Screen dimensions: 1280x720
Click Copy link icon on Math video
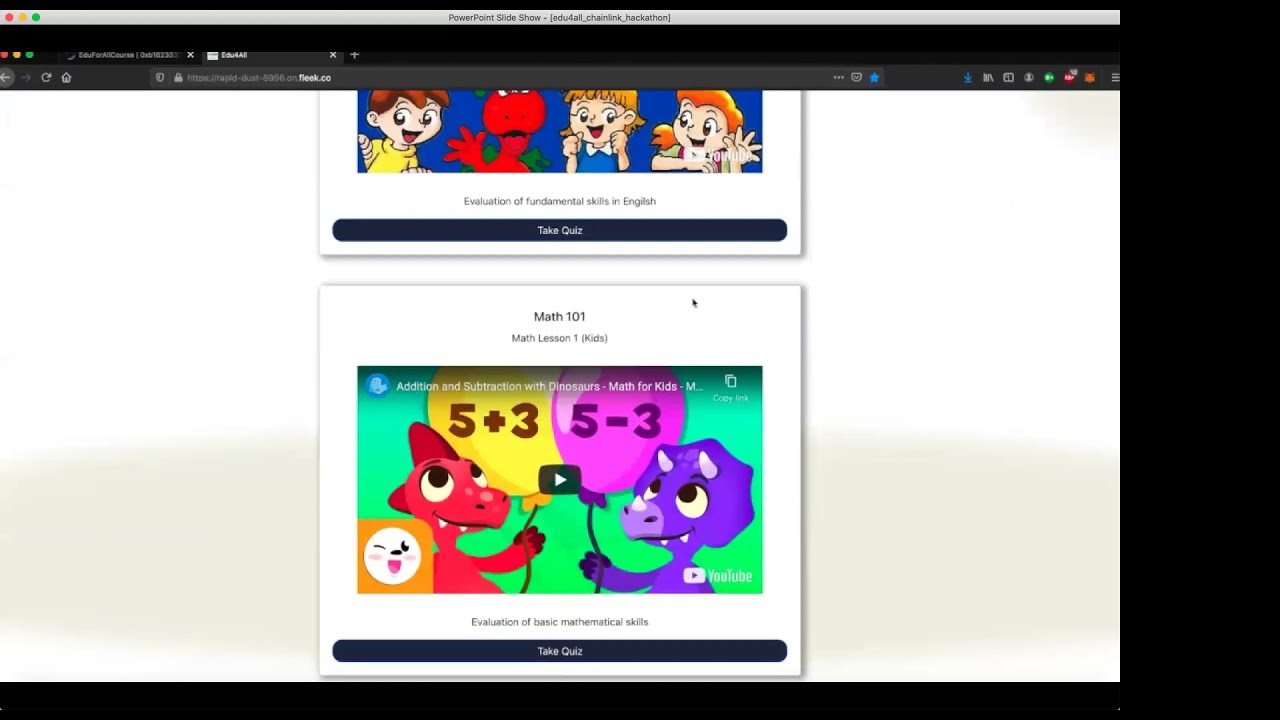(731, 388)
